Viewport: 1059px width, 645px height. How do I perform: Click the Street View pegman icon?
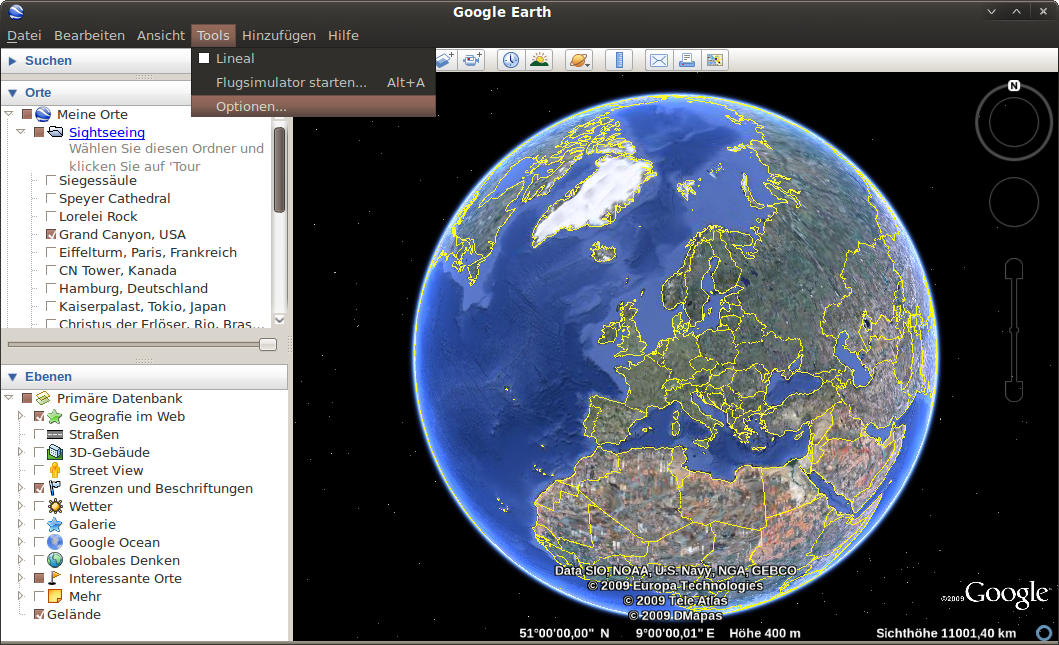55,471
